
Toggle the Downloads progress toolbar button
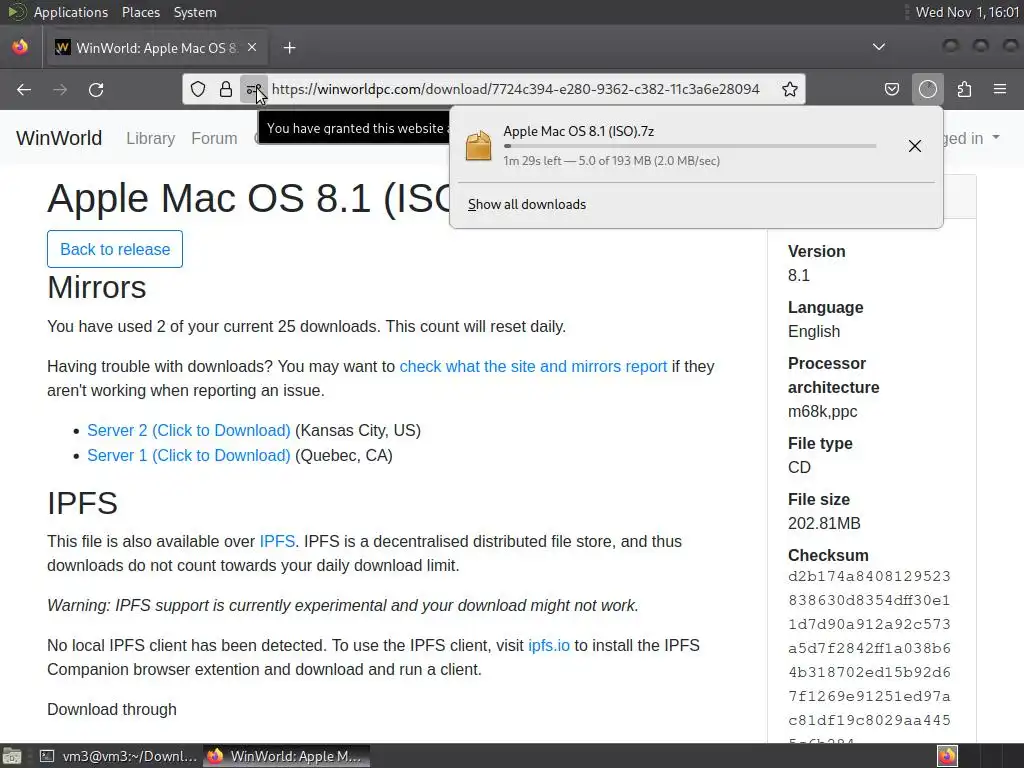pyautogui.click(x=928, y=89)
